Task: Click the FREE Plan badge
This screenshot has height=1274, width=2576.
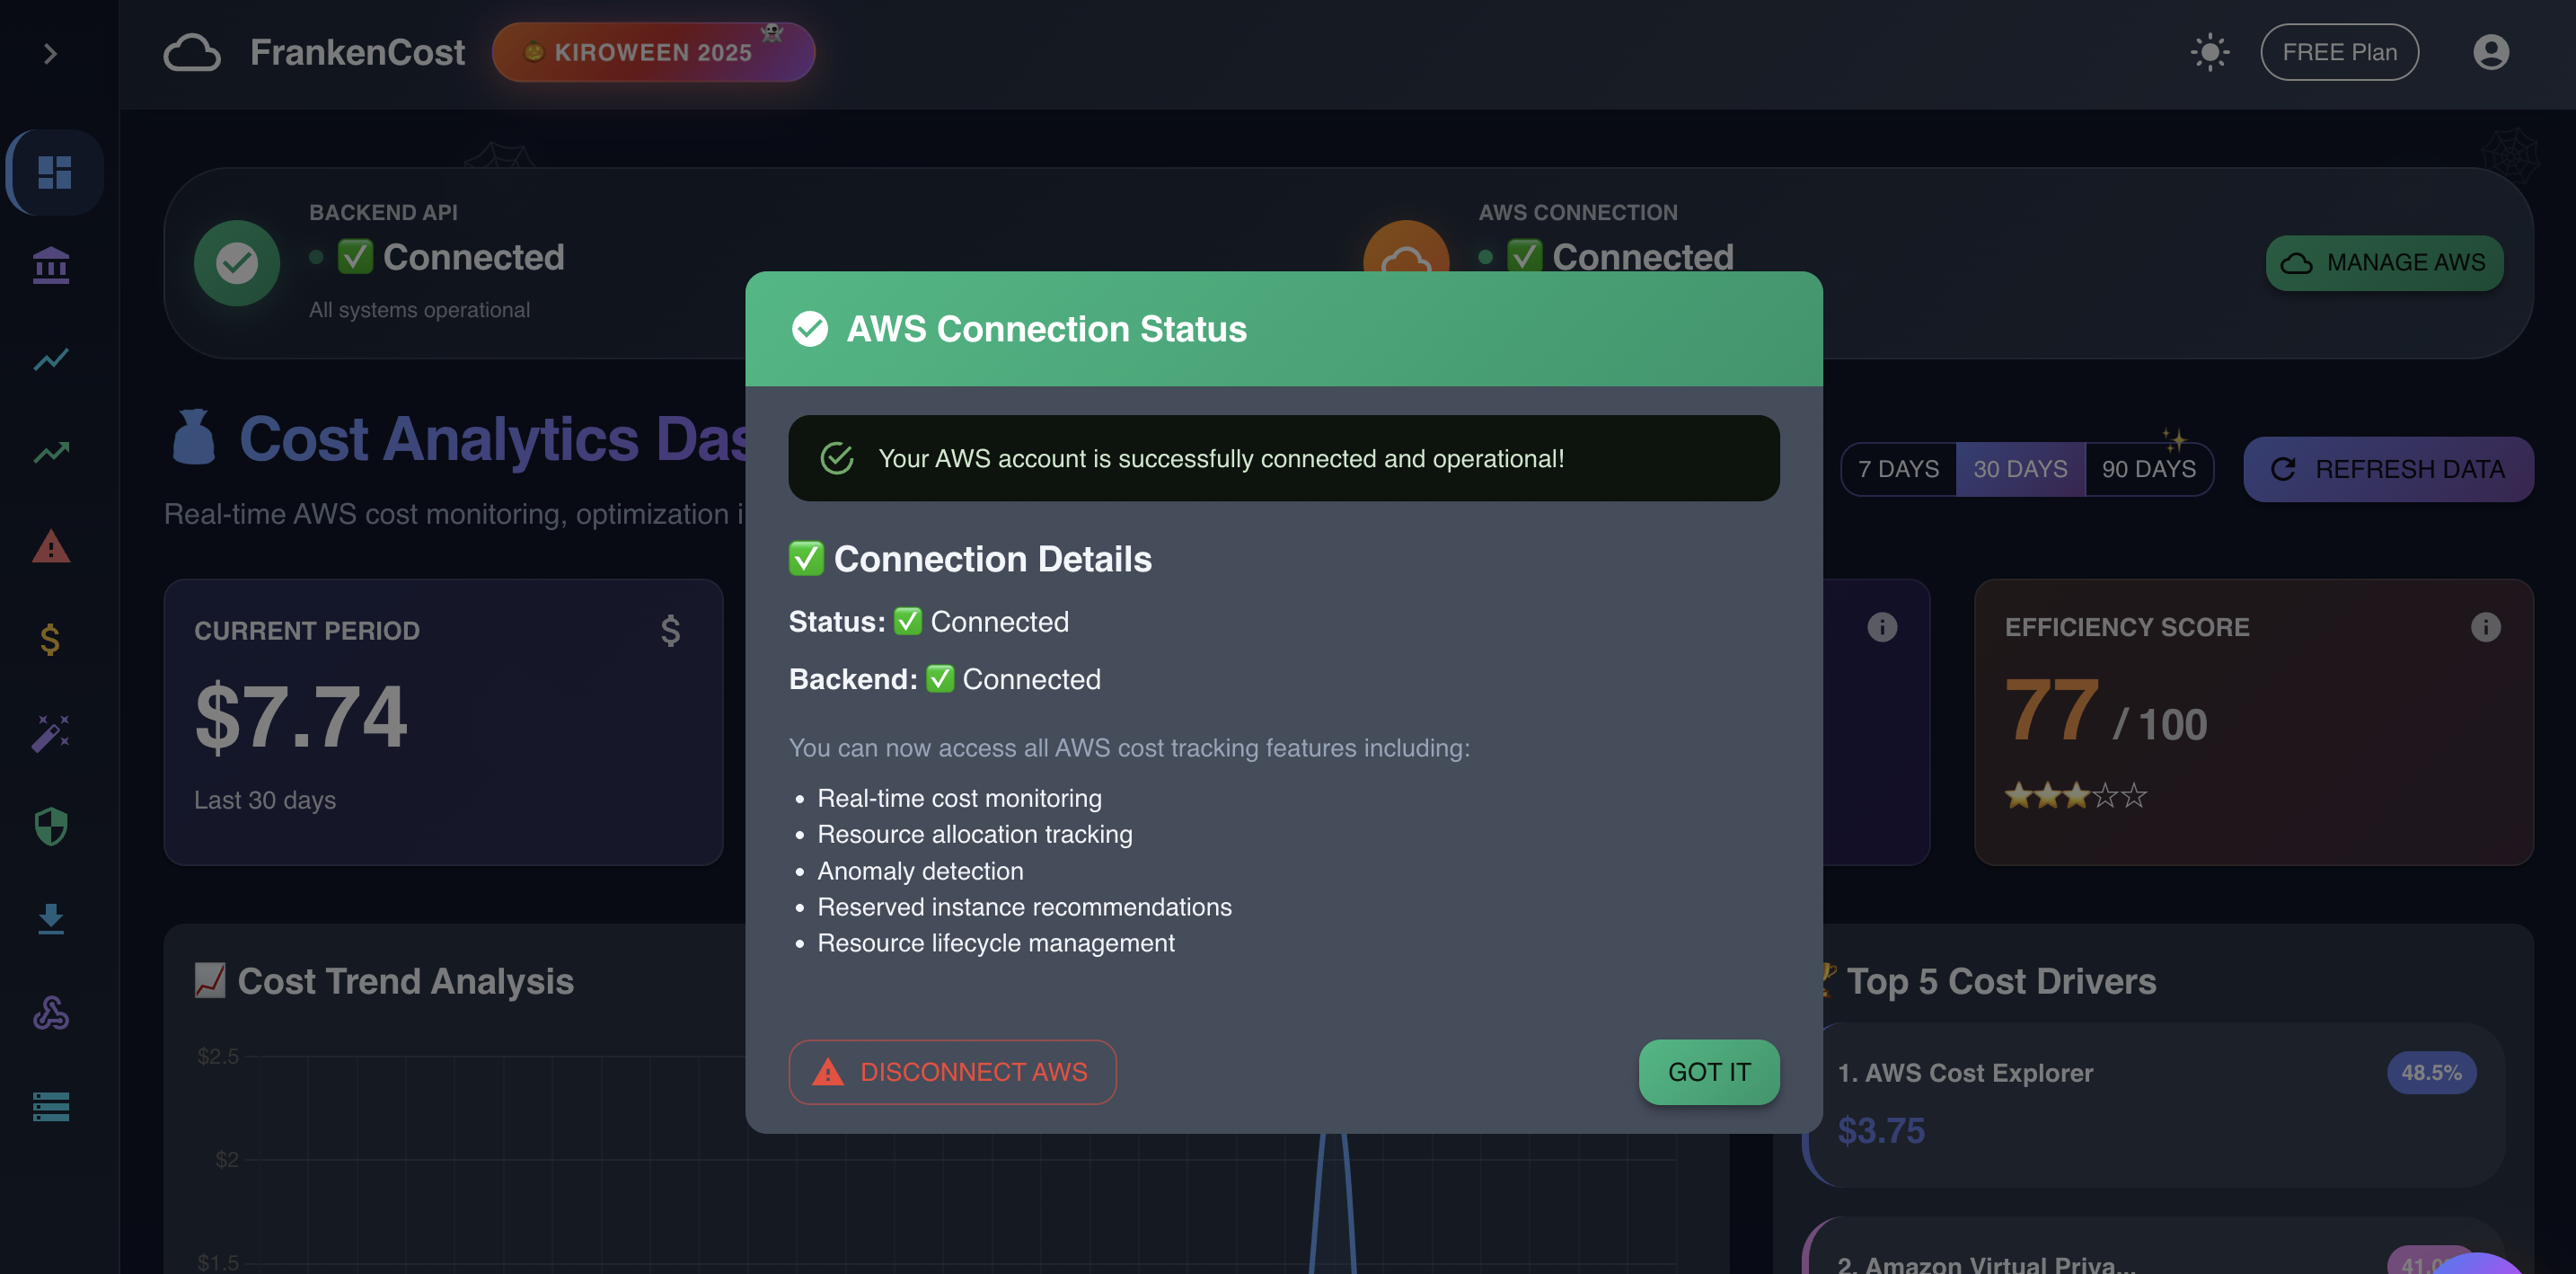Action: click(2338, 52)
